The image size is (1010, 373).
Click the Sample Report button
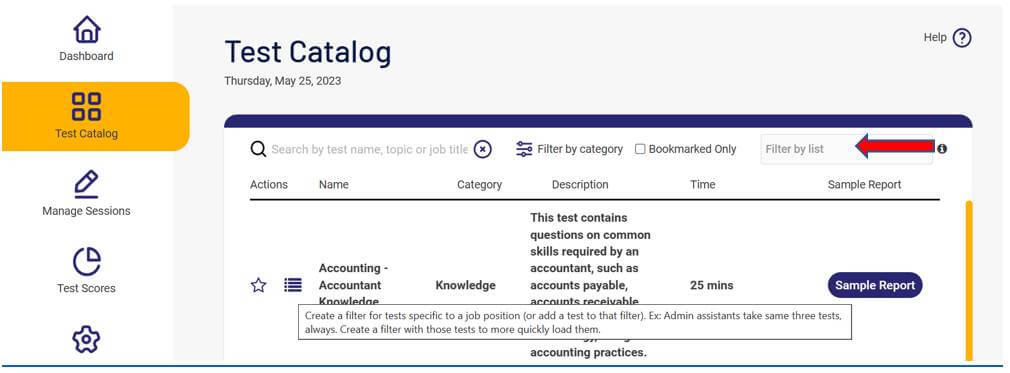click(875, 285)
